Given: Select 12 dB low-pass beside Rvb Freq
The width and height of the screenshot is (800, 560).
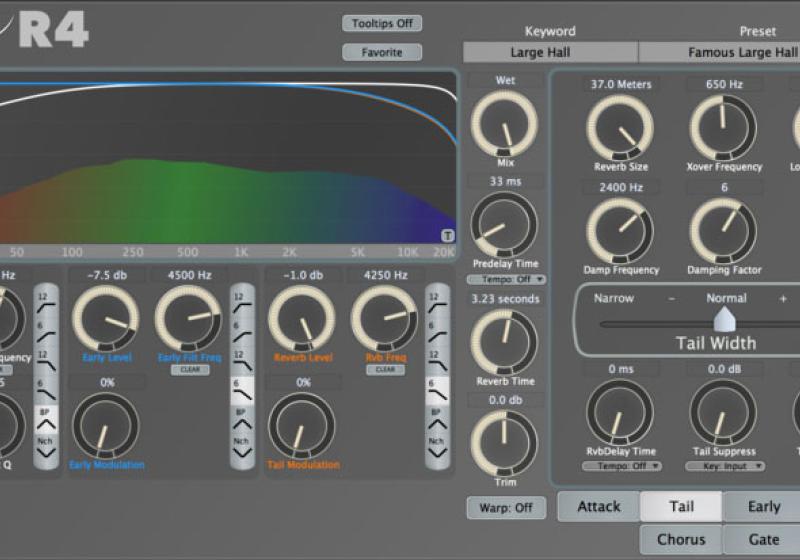Looking at the screenshot, I should 437,363.
